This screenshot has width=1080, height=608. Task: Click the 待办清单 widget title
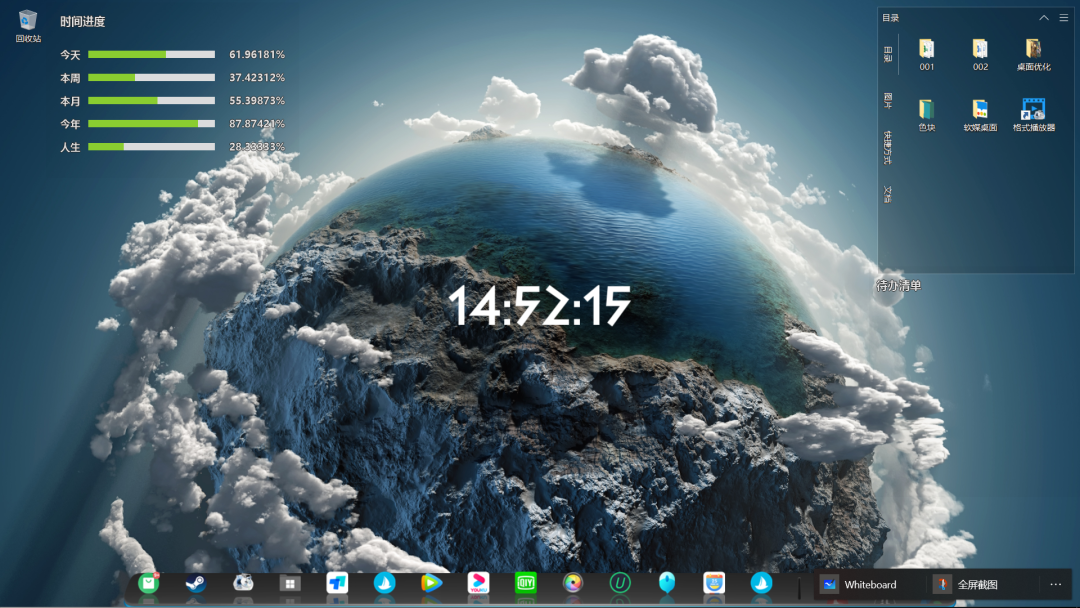[x=898, y=286]
